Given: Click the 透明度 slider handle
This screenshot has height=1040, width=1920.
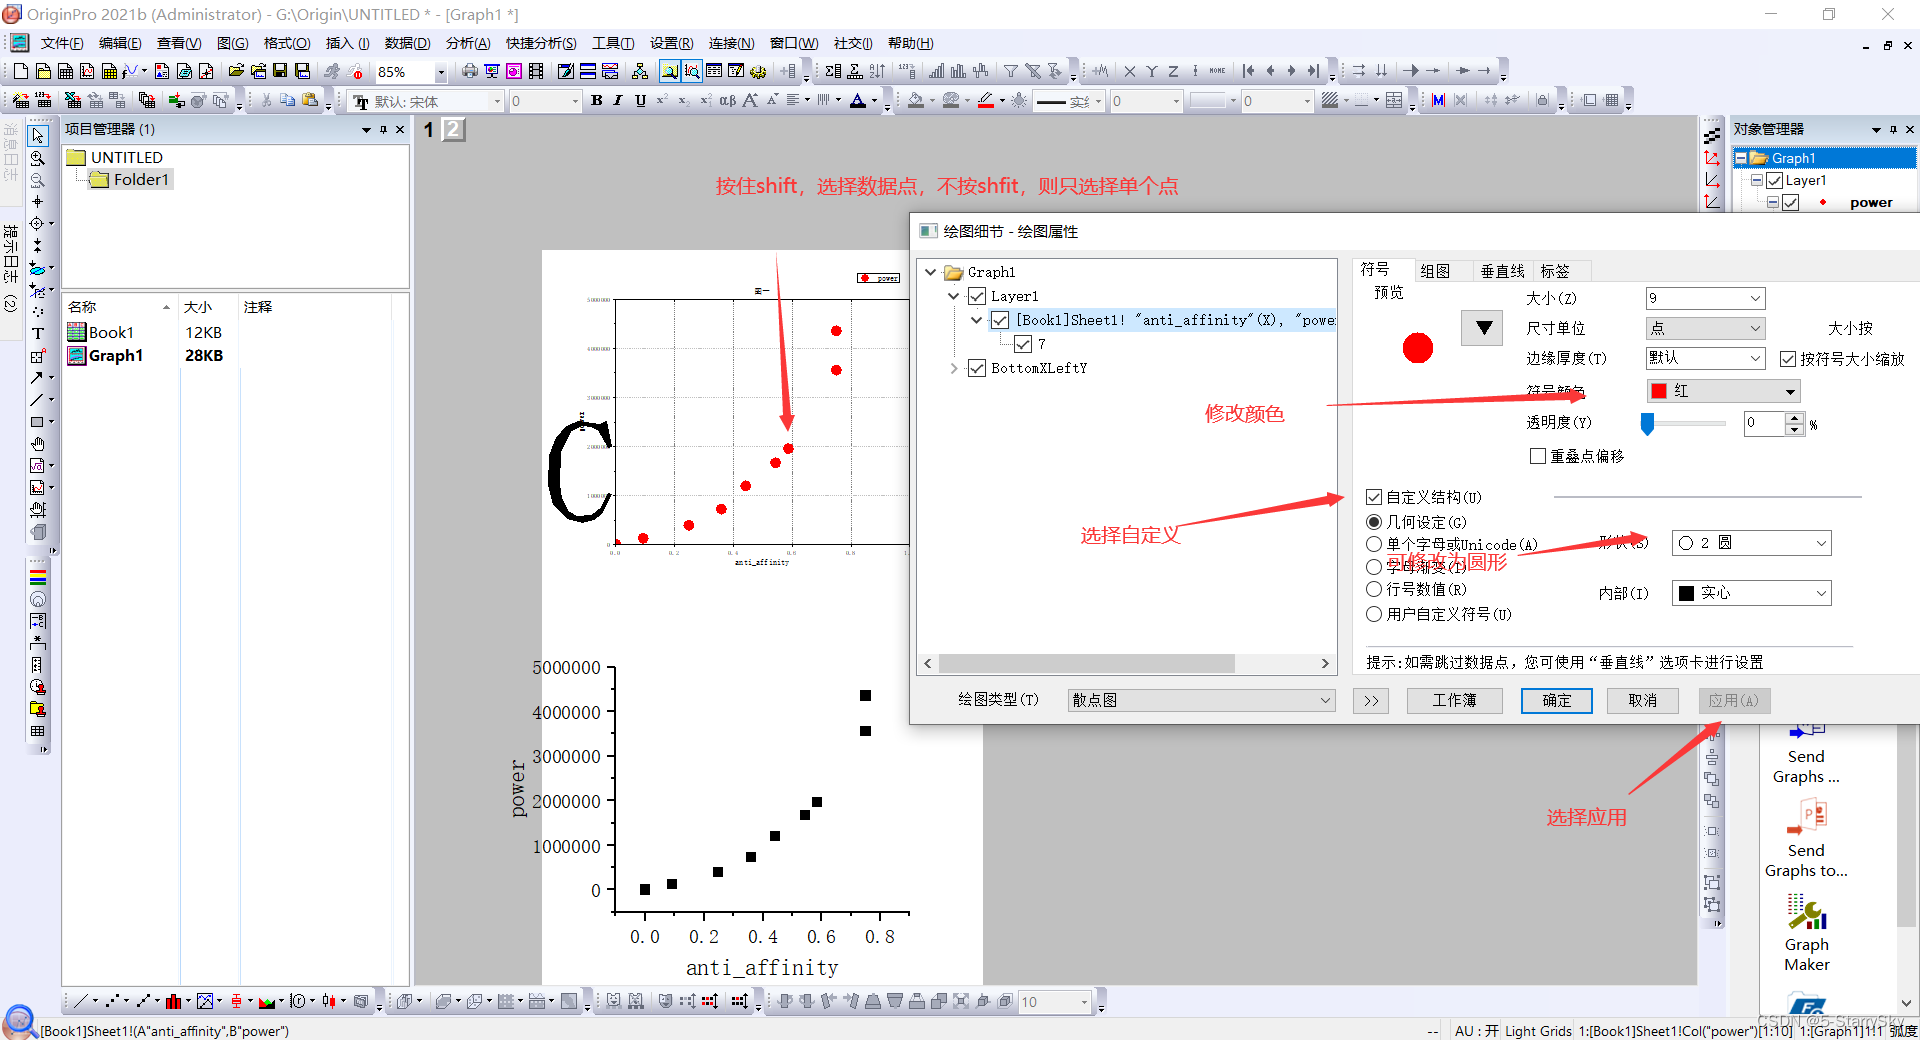Looking at the screenshot, I should [x=1647, y=424].
